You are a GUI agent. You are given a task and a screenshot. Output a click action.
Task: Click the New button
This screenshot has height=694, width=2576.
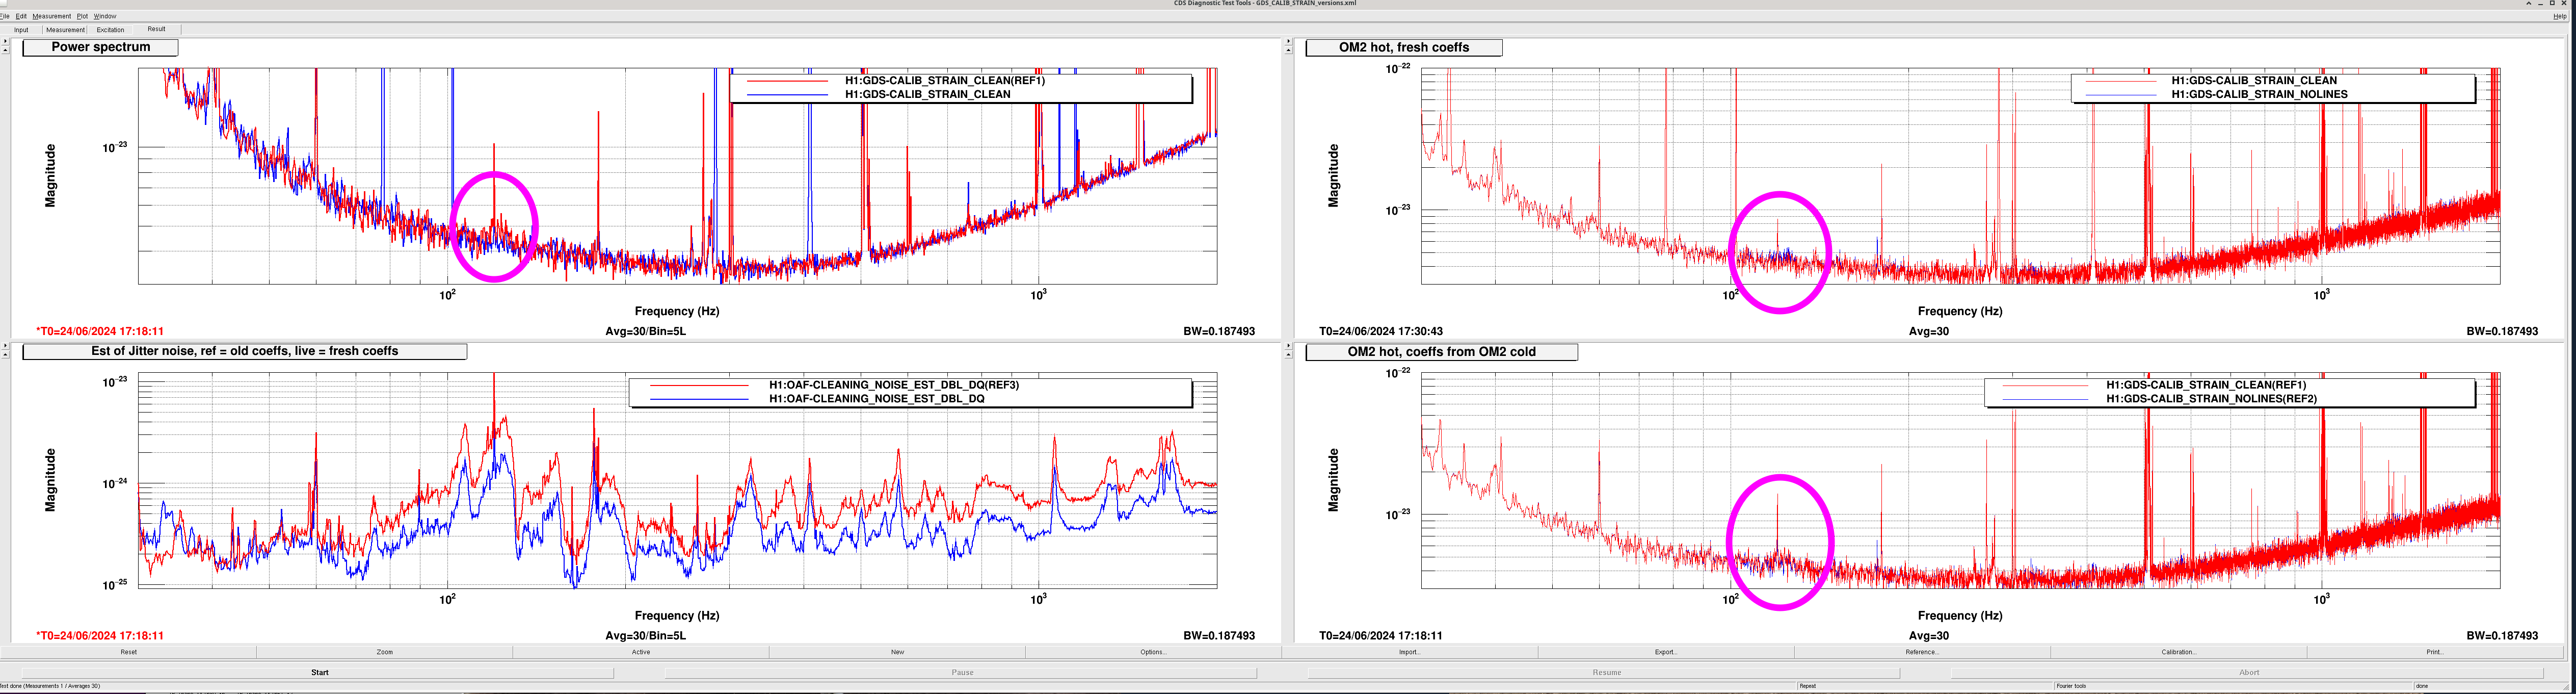(897, 652)
